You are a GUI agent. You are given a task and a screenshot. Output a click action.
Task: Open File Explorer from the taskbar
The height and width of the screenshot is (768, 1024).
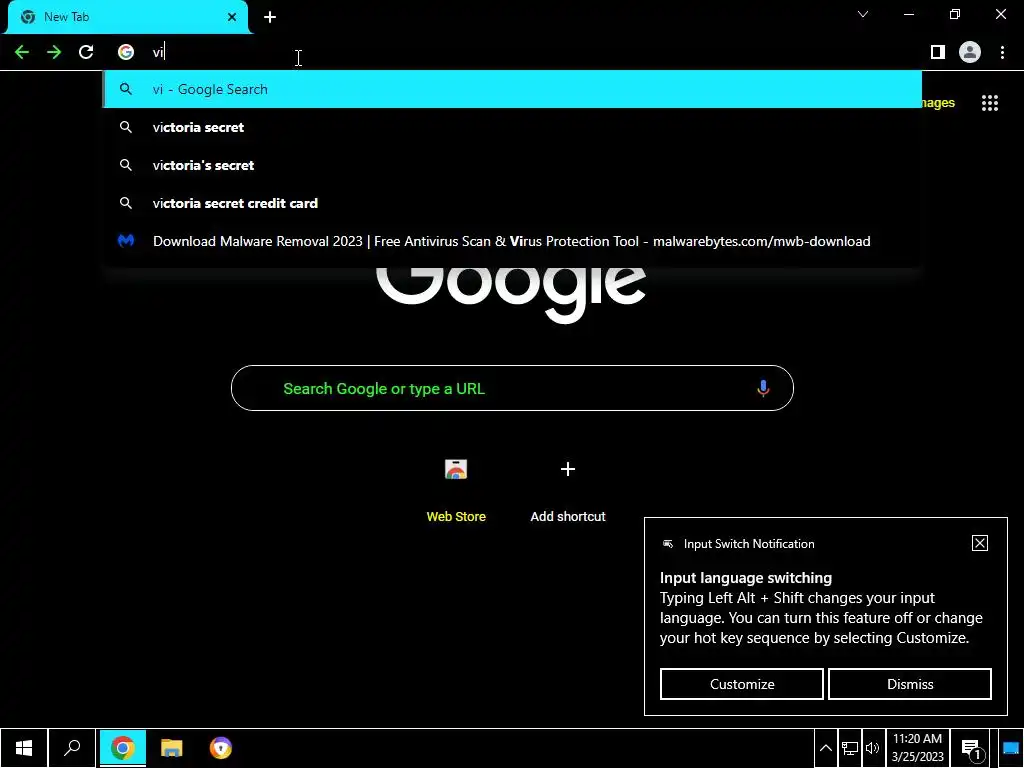point(171,748)
